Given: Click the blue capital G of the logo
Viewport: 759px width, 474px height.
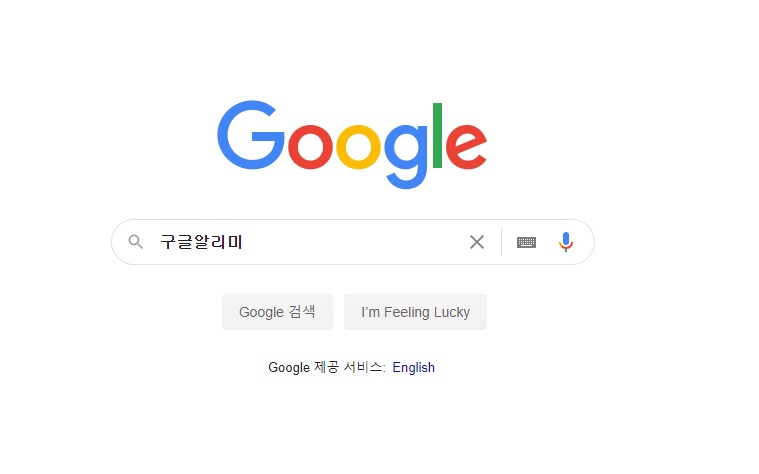Looking at the screenshot, I should [251, 135].
